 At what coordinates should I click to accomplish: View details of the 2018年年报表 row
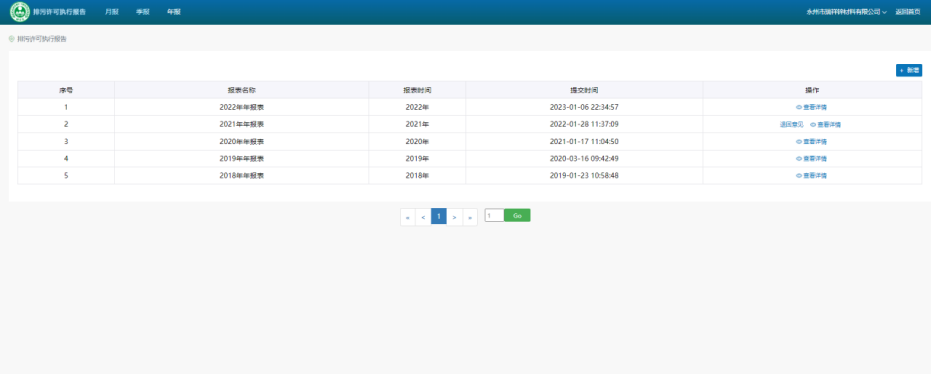[x=811, y=176]
